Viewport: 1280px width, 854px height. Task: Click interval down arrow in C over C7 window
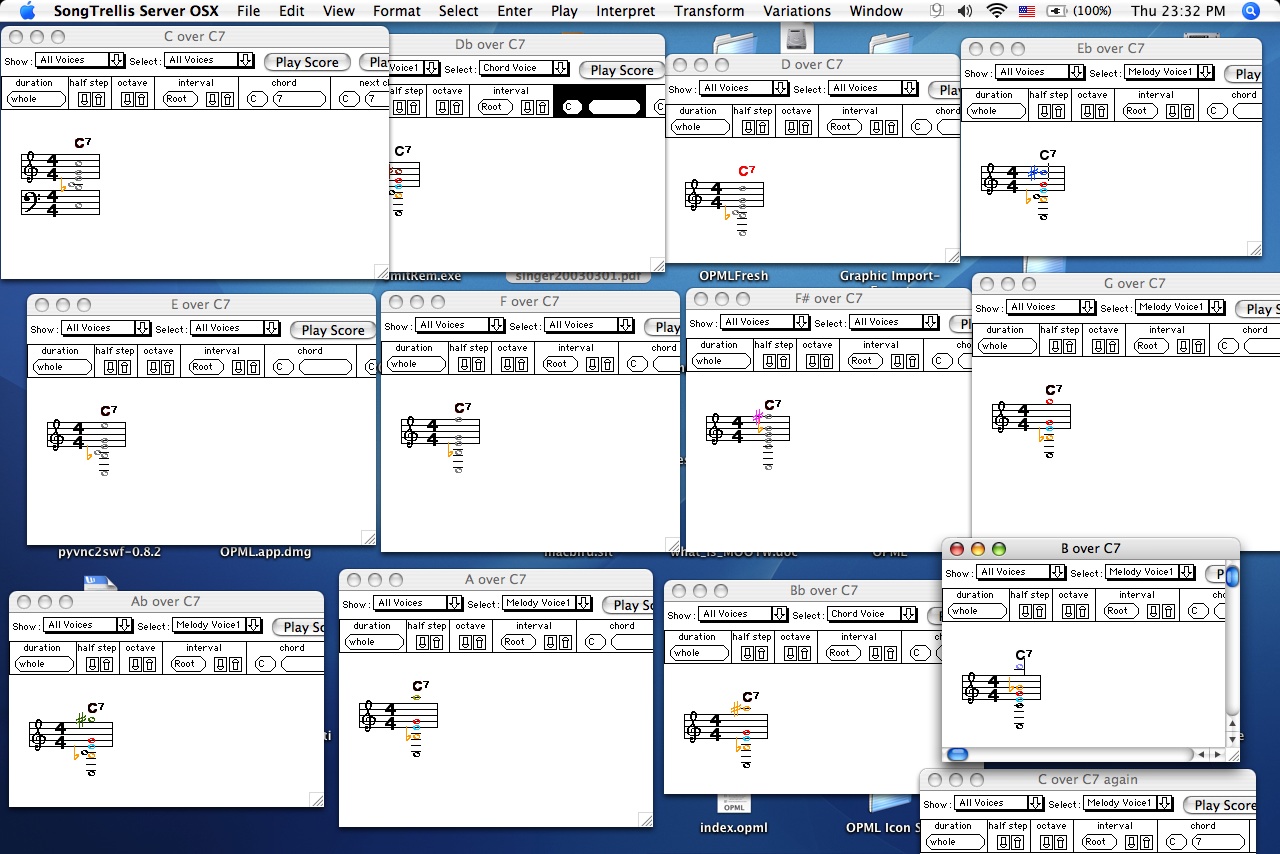tap(214, 99)
